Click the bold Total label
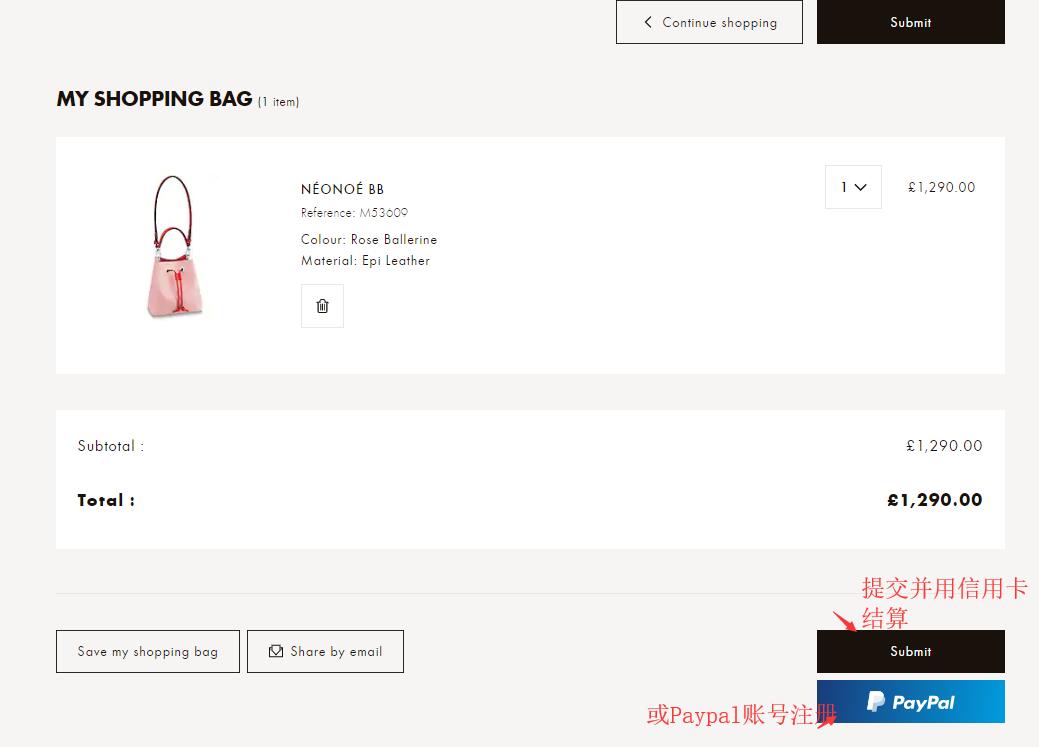Viewport: 1039px width, 747px height. [x=106, y=500]
